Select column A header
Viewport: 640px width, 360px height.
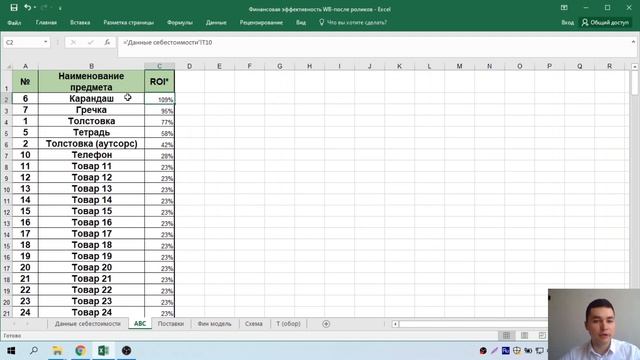tap(25, 66)
